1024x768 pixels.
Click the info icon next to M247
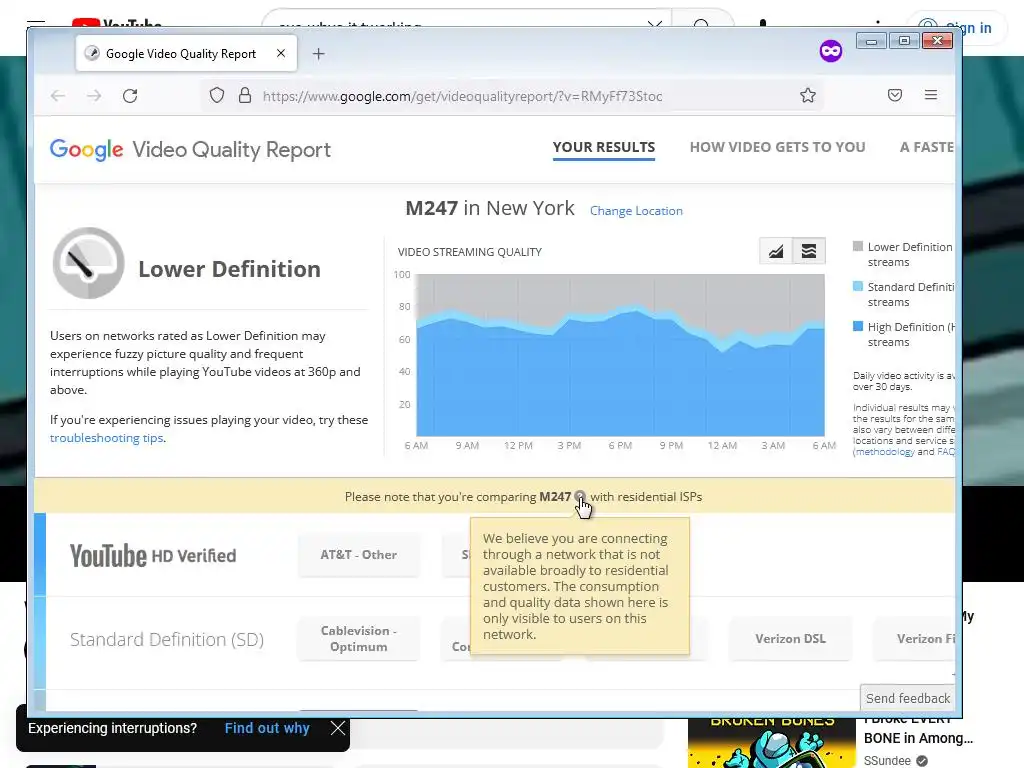click(x=580, y=496)
